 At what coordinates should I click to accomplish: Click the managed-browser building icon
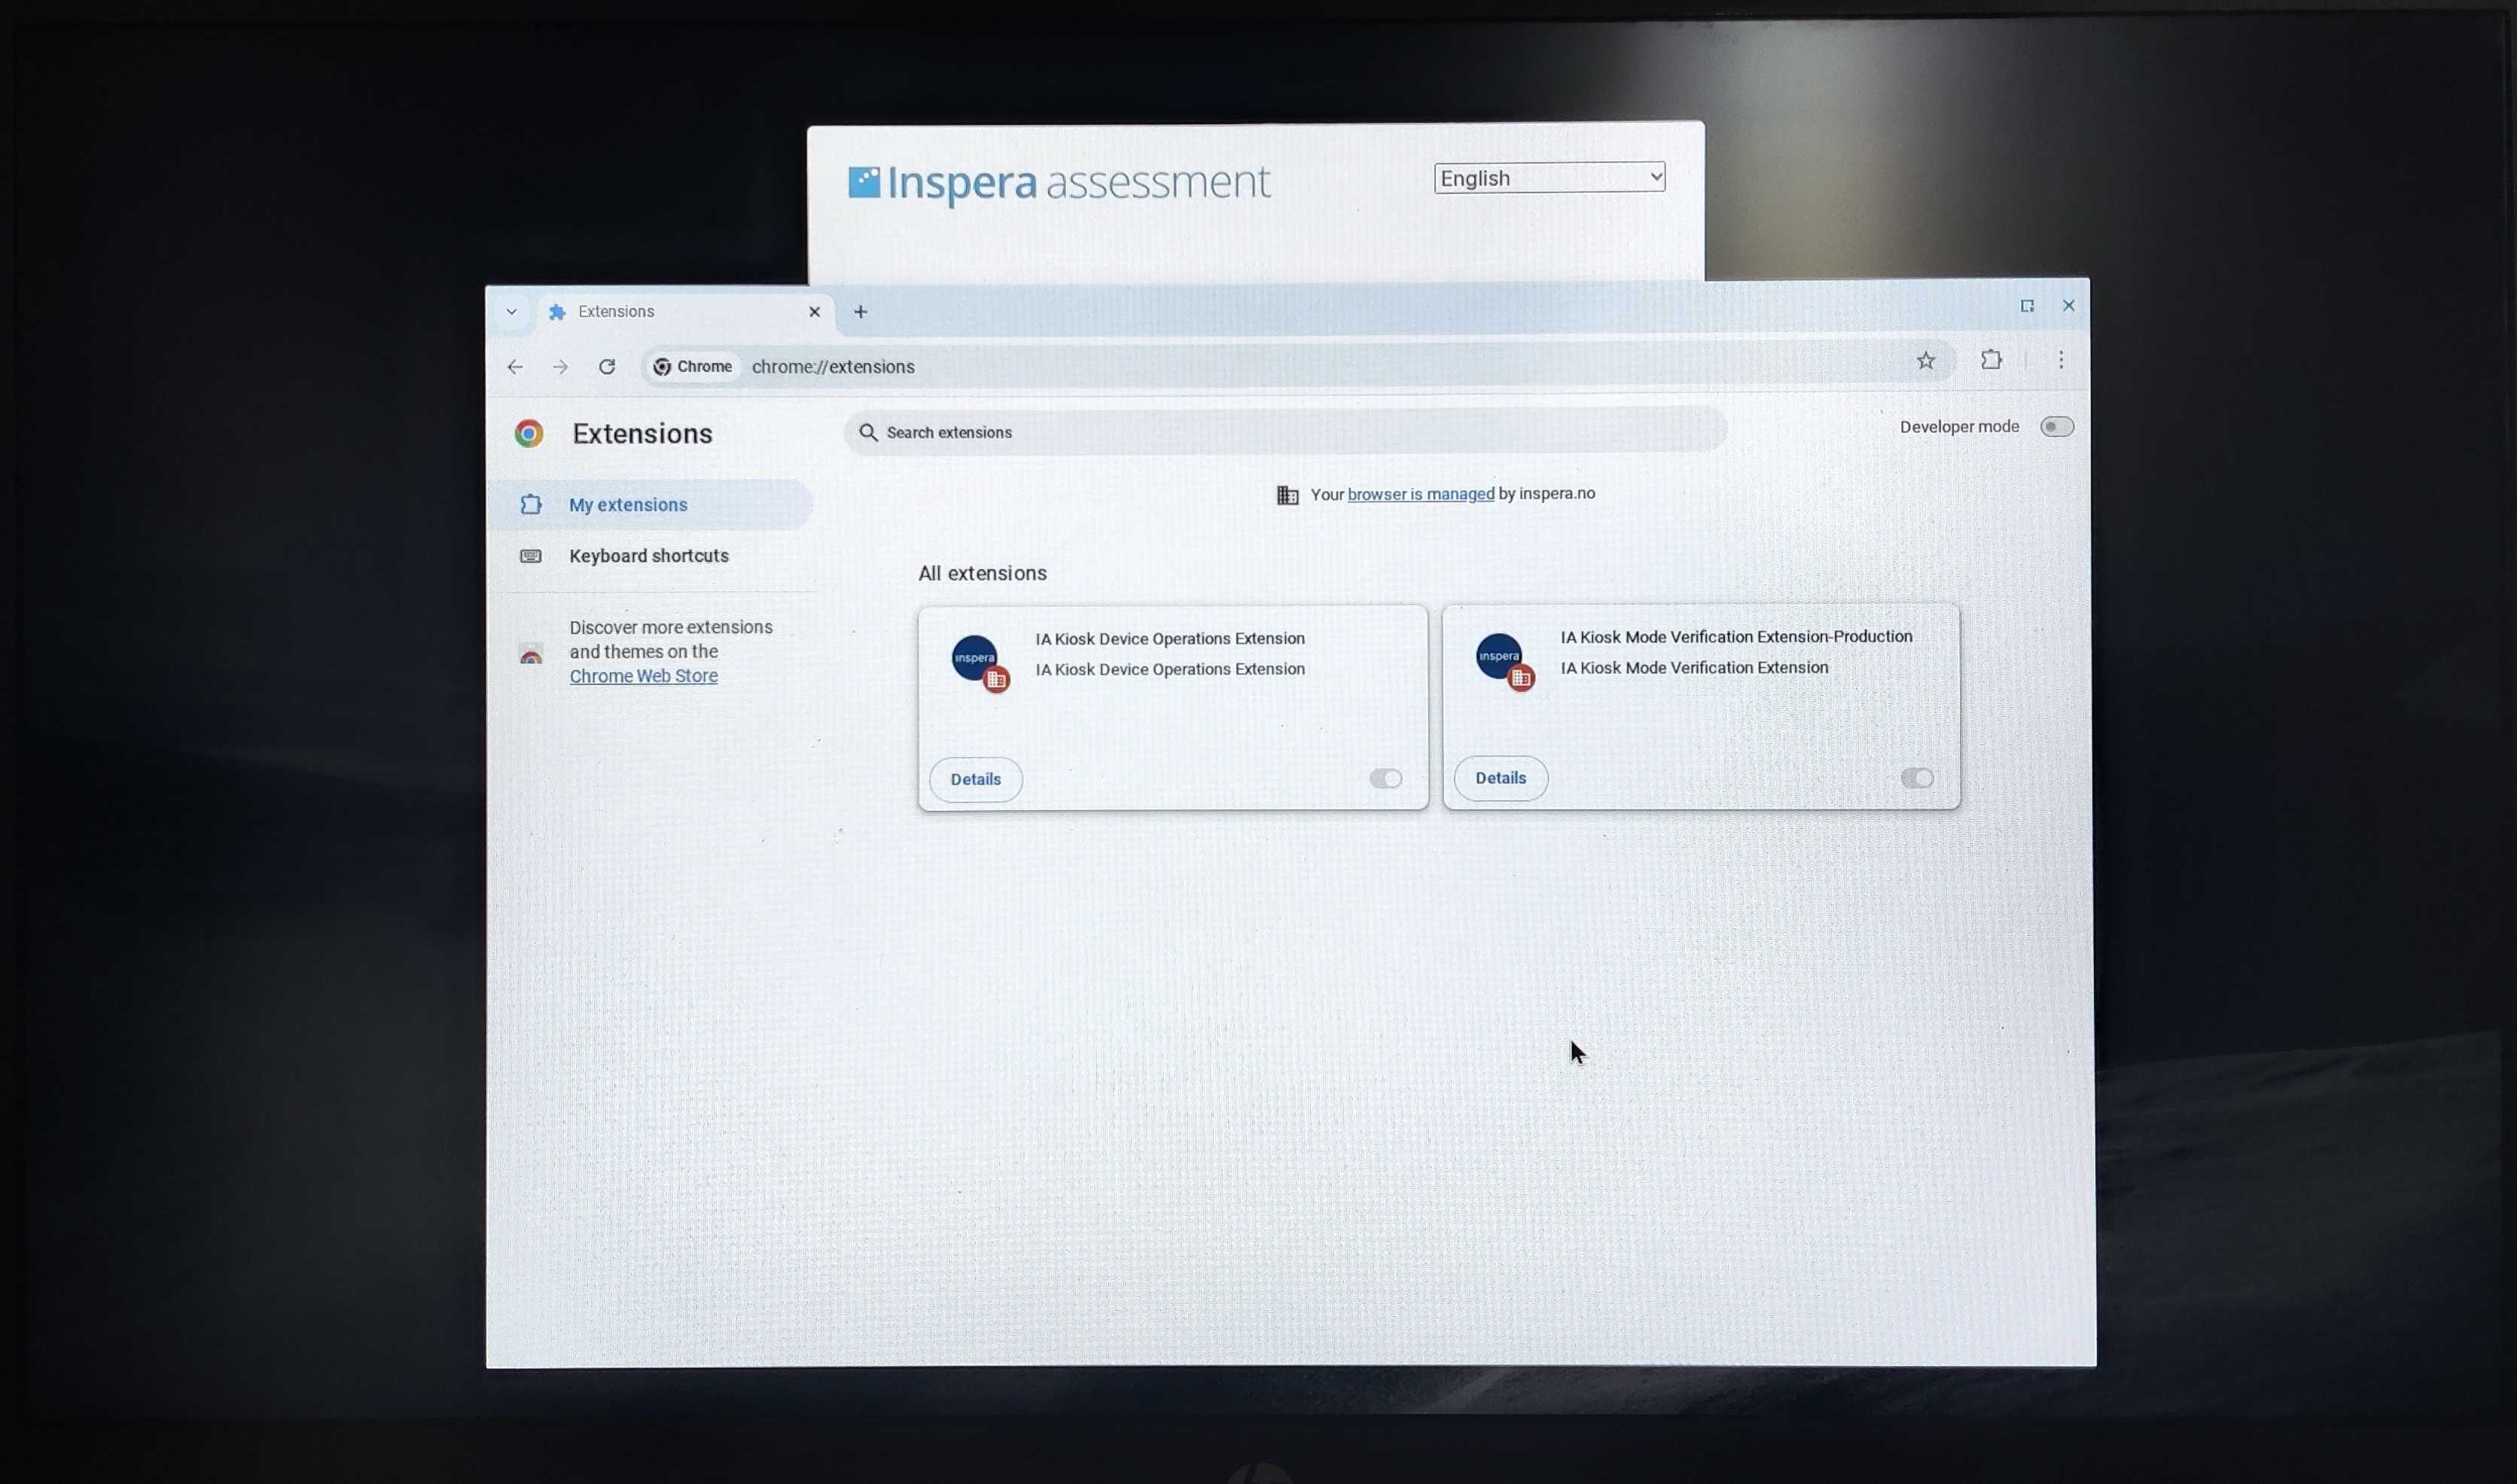point(1287,495)
